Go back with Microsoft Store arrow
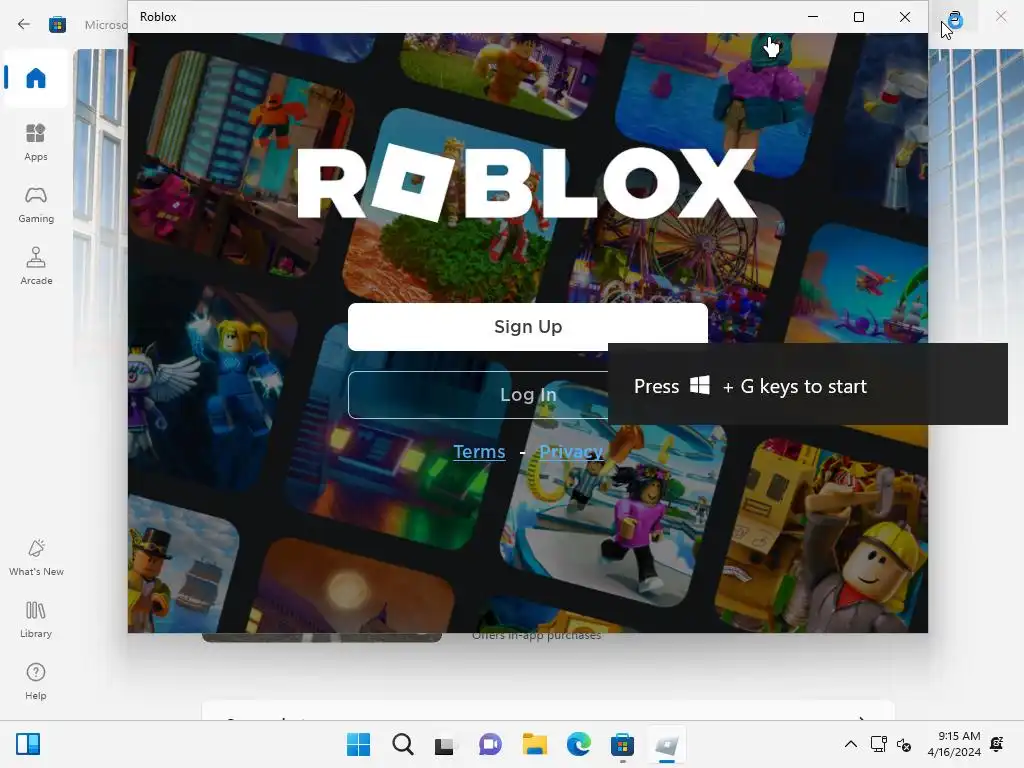The width and height of the screenshot is (1024, 768). 24,24
